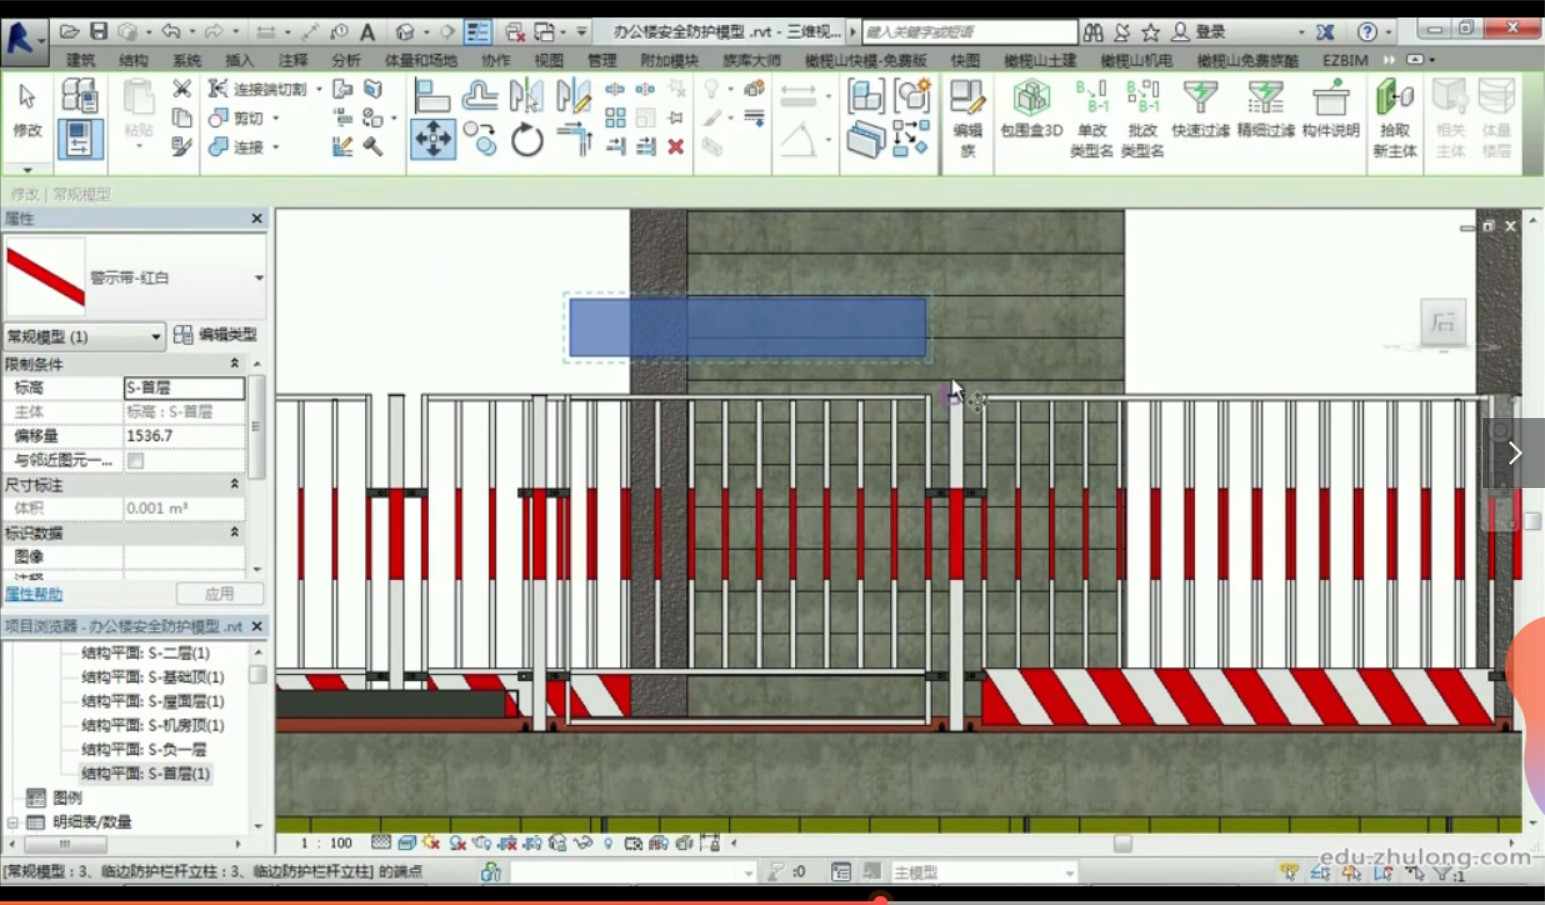Open the 快速过滤 quick filter tool
The width and height of the screenshot is (1545, 905).
click(1199, 110)
